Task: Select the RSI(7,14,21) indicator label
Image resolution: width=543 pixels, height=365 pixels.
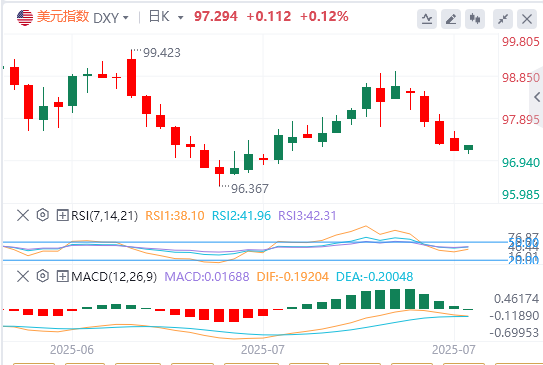Action: [x=104, y=216]
